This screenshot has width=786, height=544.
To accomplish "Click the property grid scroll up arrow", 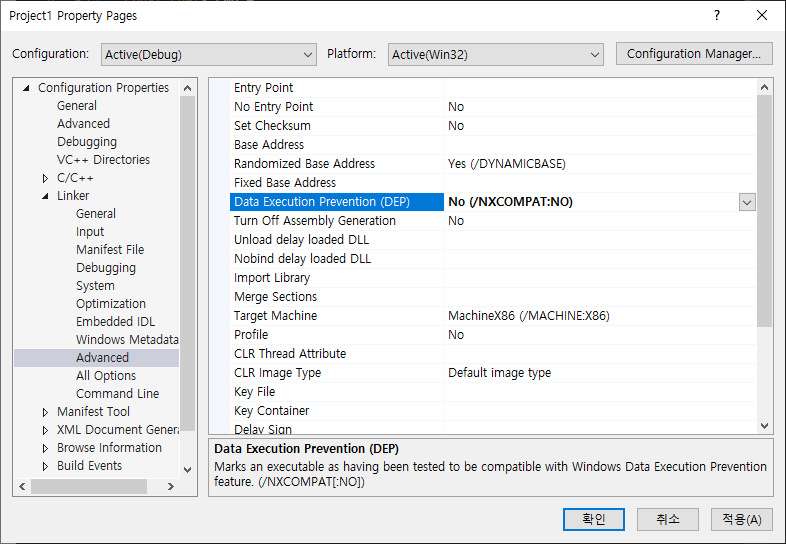I will click(x=764, y=87).
